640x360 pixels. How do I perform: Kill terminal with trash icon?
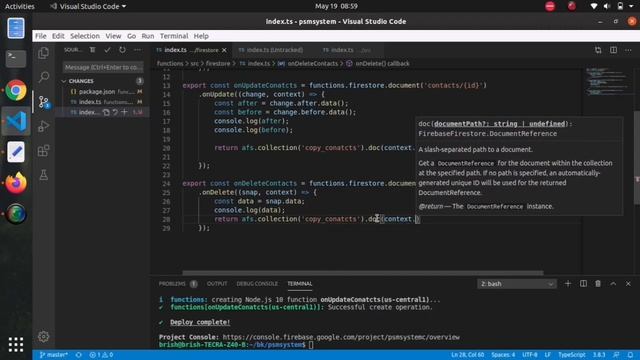[598, 284]
